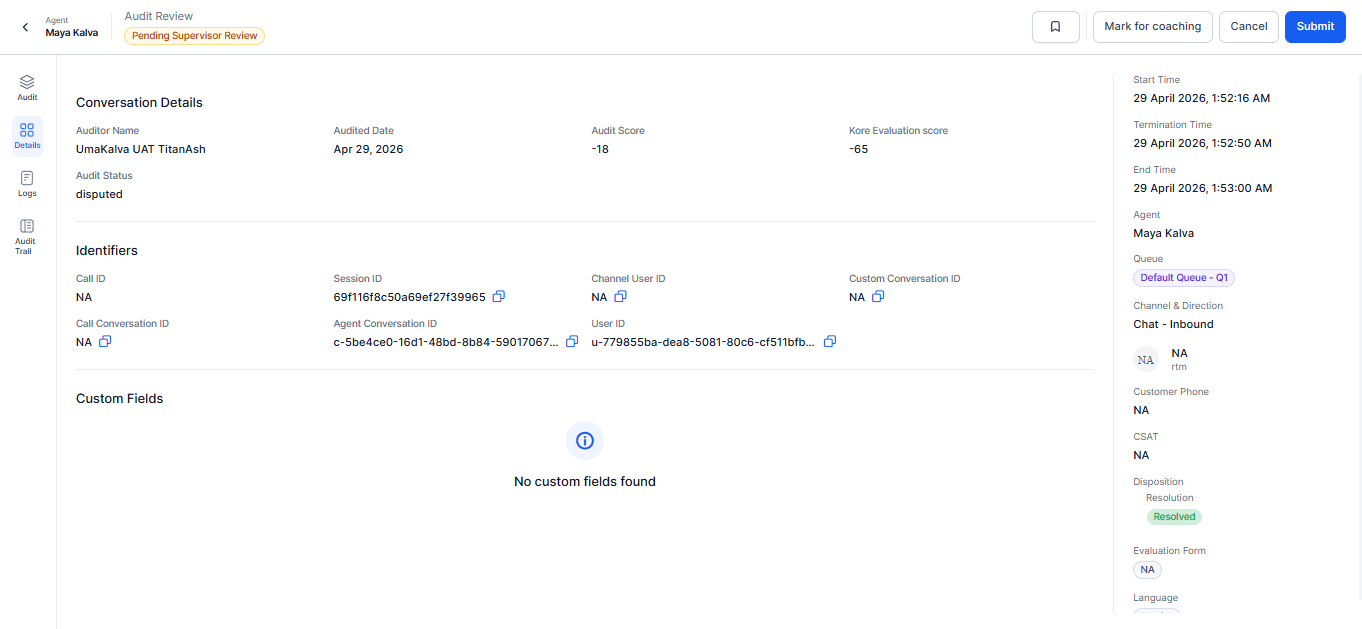Screen dimensions: 1362x629
Task: Open the Details sidebar section
Action: [27, 136]
